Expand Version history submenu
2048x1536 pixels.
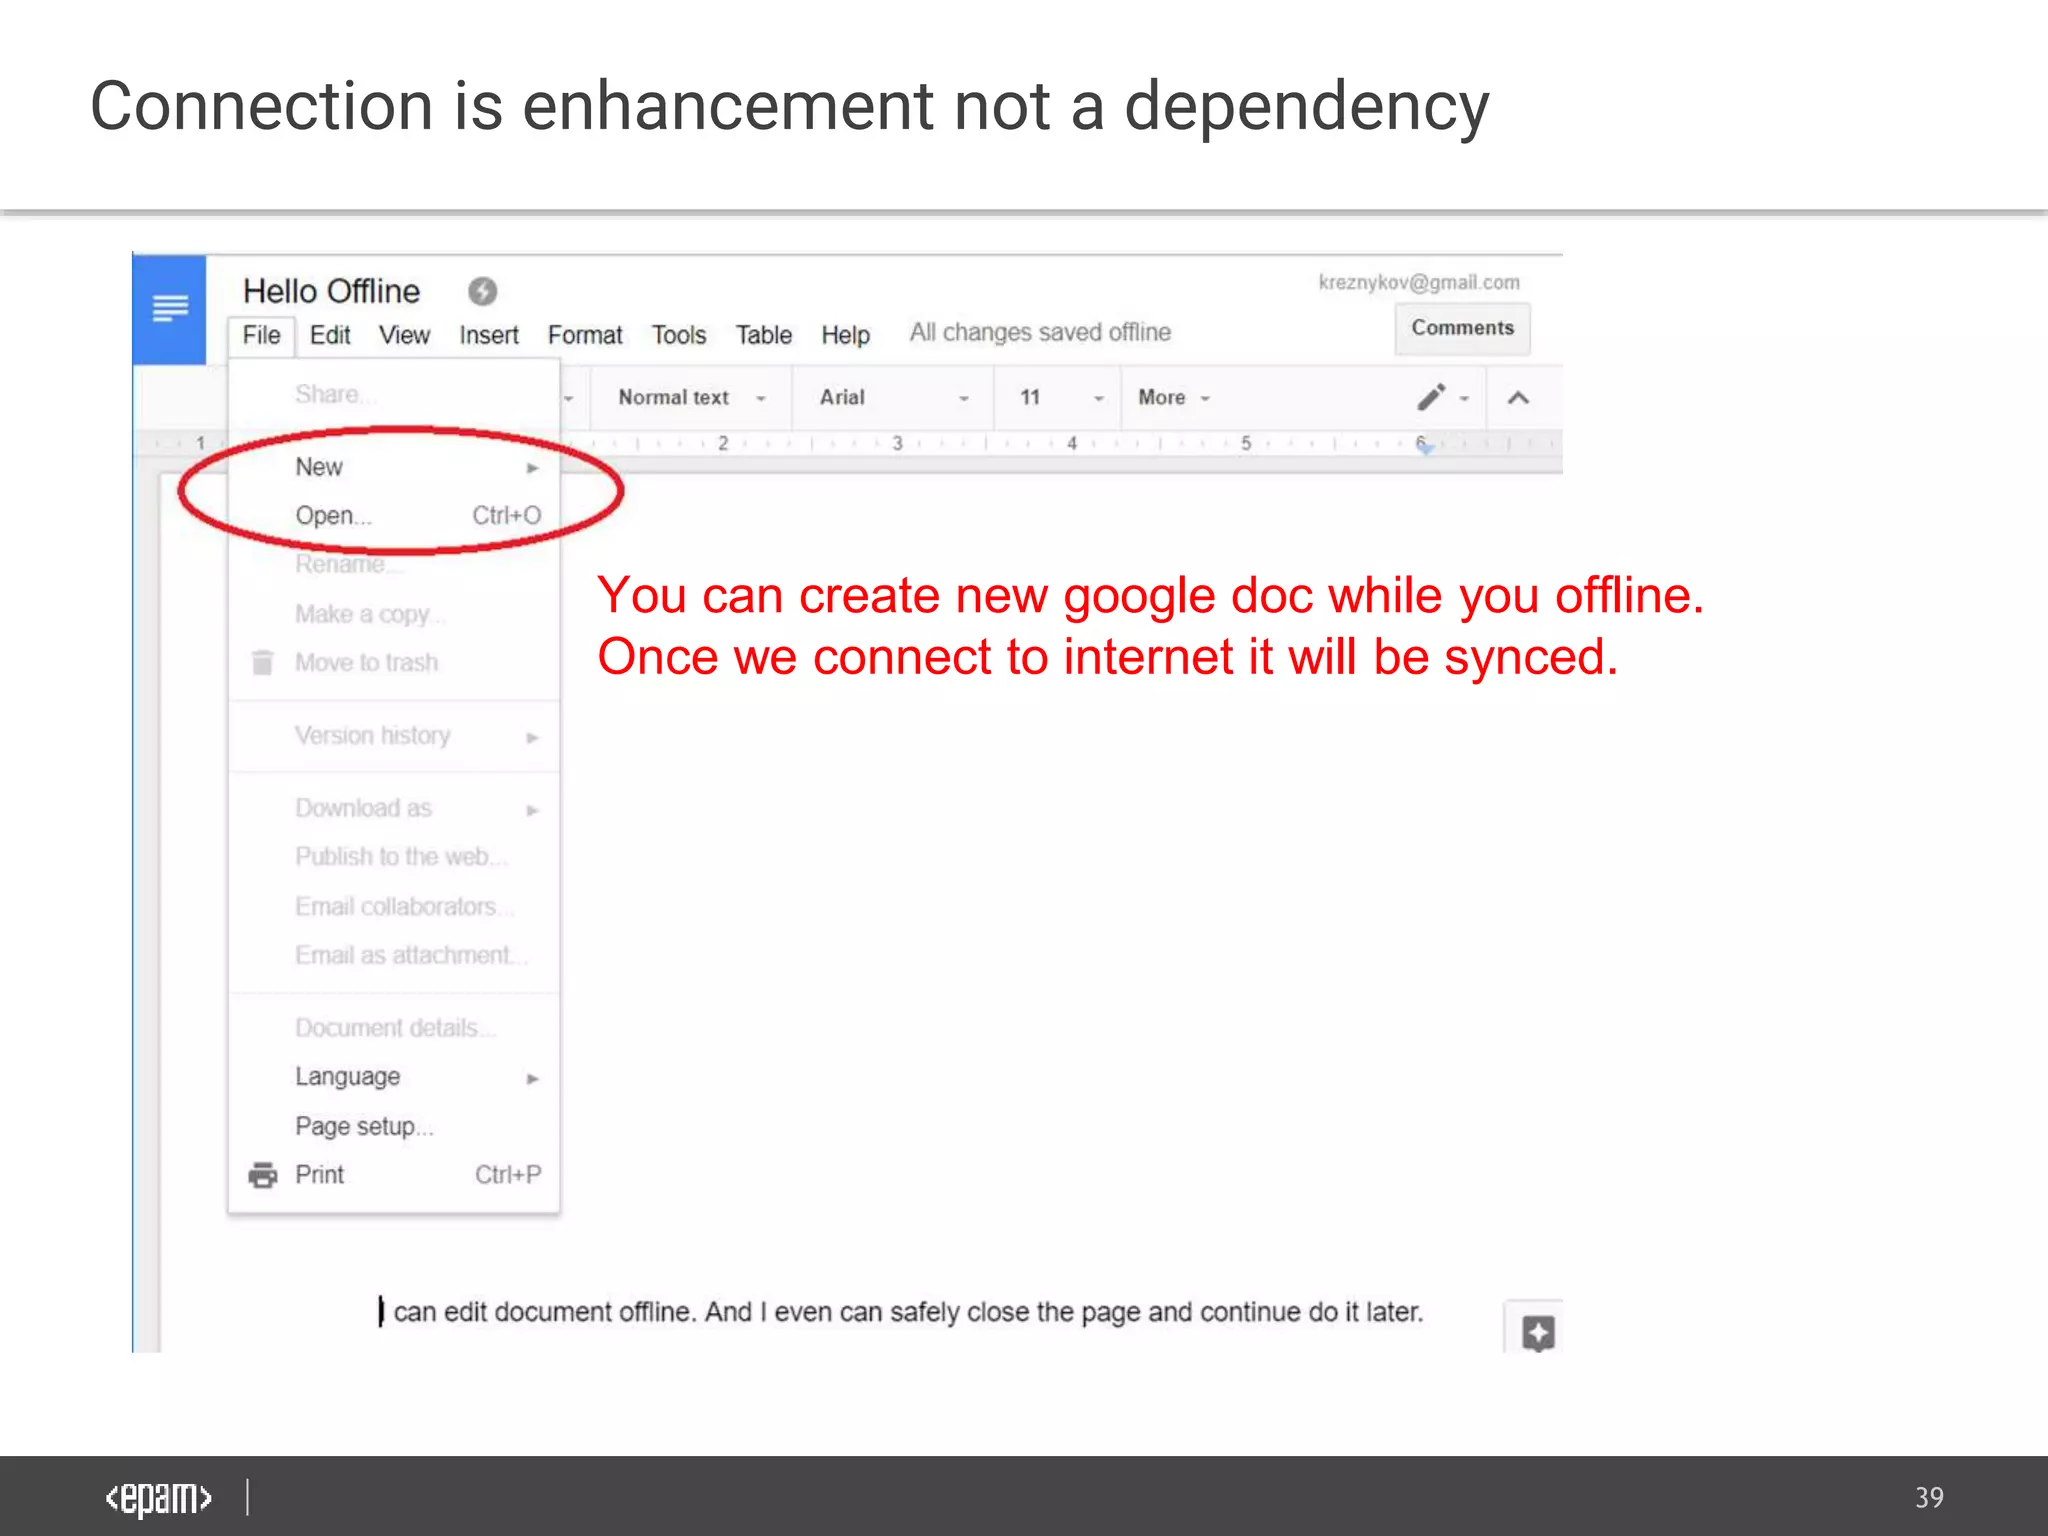point(394,735)
